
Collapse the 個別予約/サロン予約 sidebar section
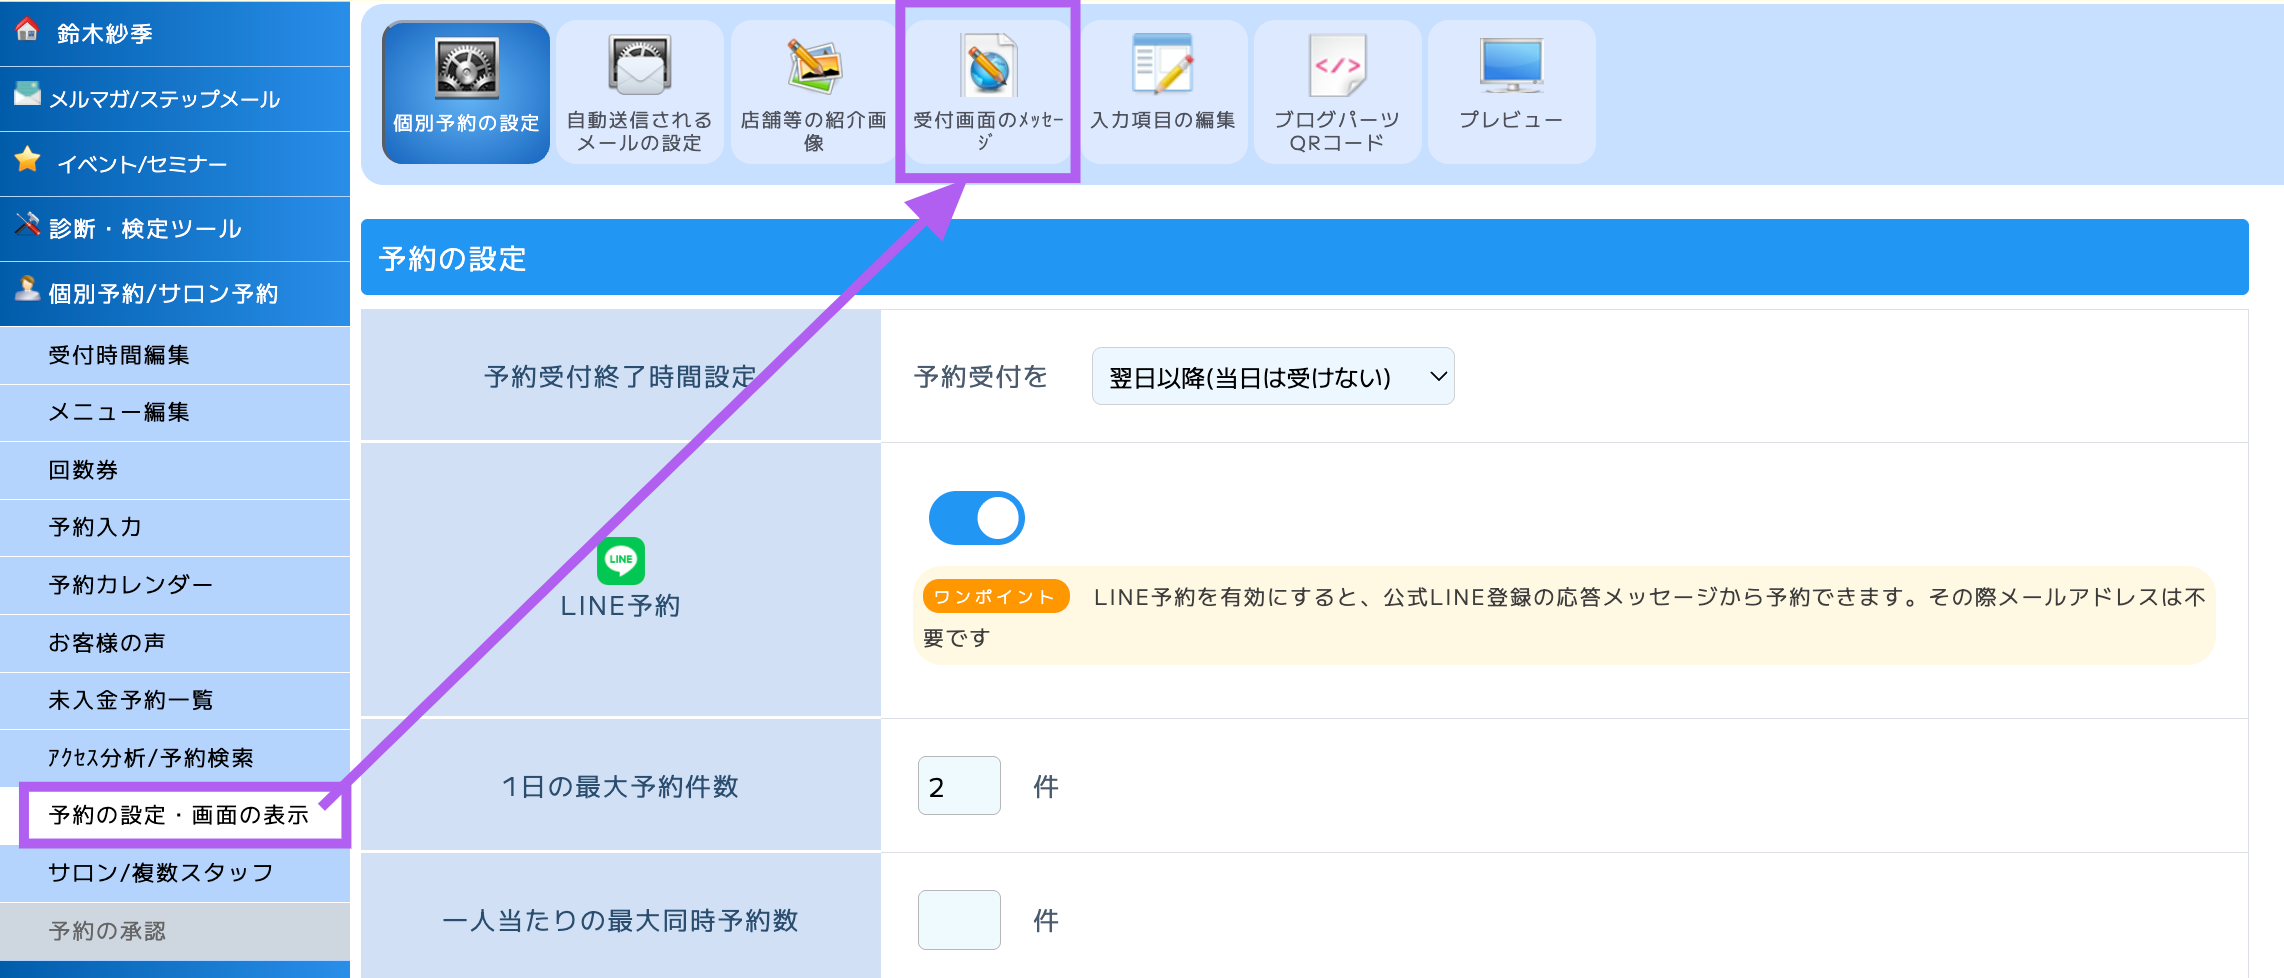163,294
